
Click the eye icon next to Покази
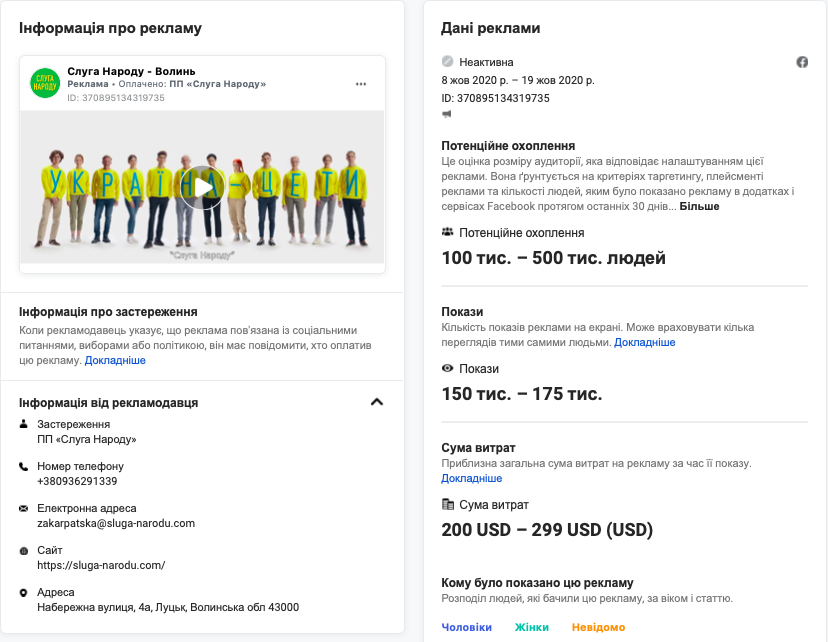[x=447, y=368]
